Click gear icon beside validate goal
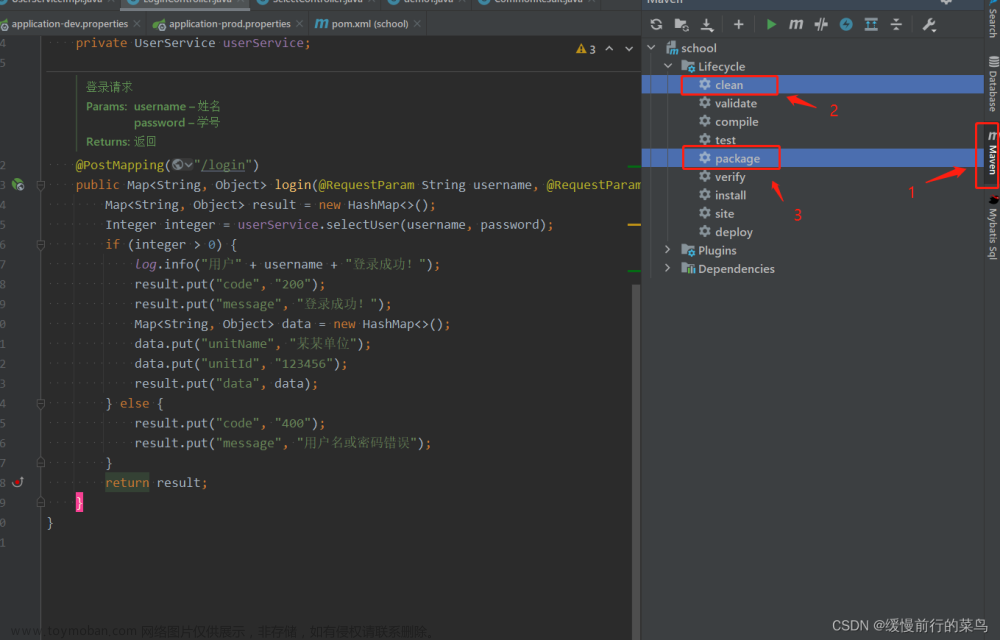The image size is (1000, 640). point(705,103)
